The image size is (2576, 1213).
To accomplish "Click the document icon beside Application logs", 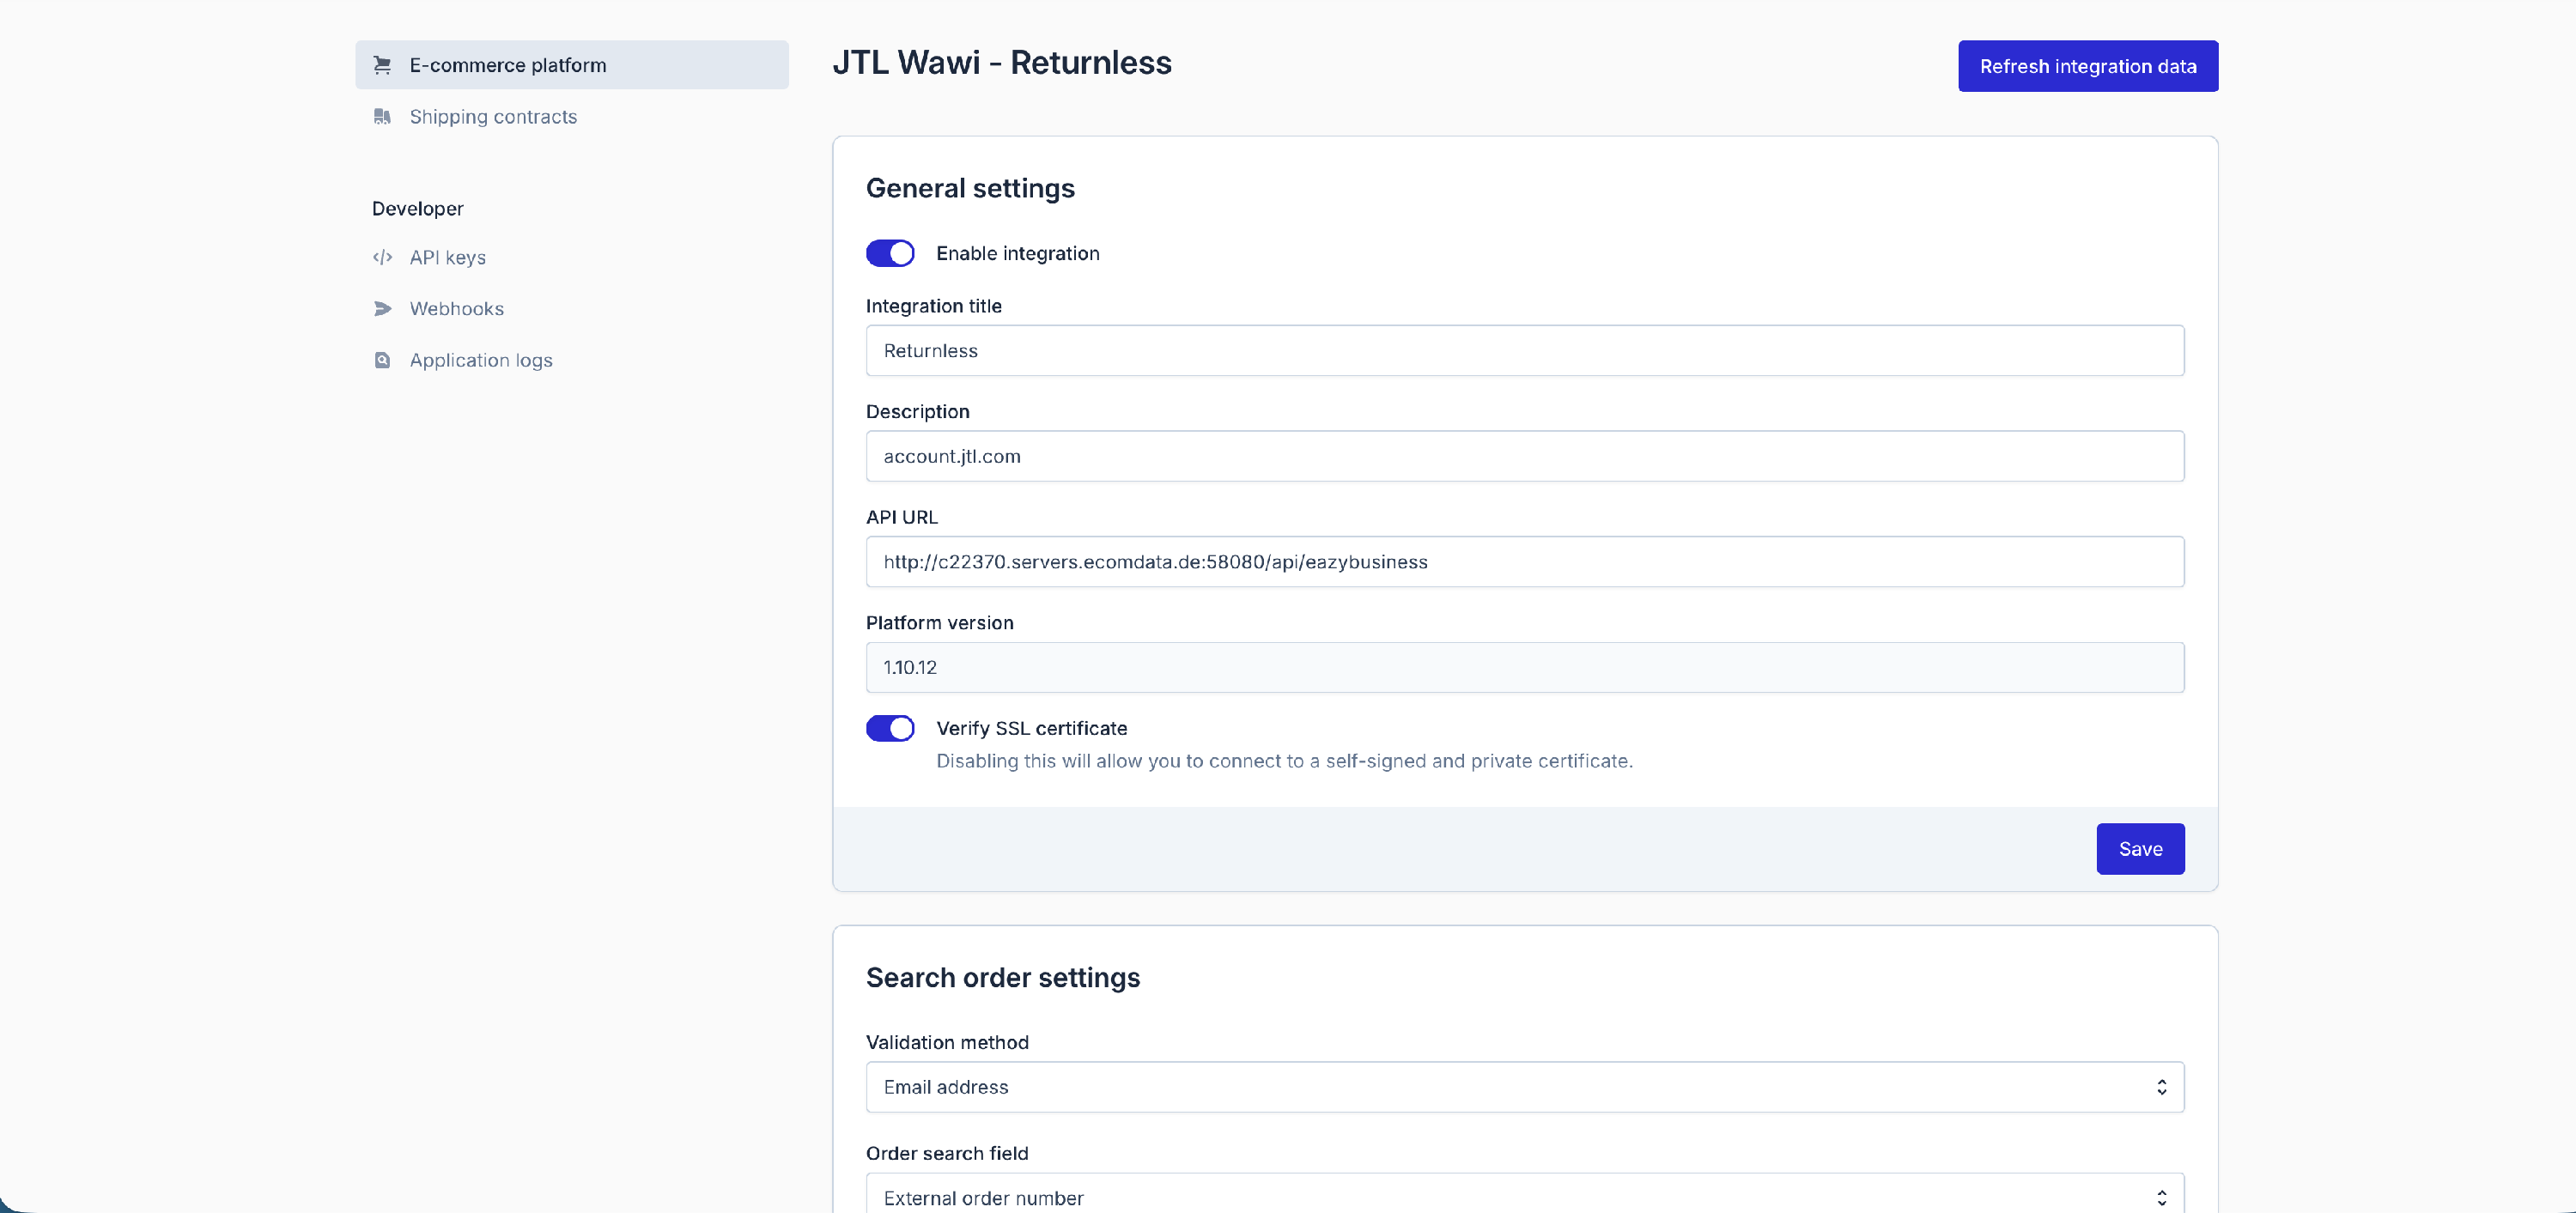I will click(382, 360).
